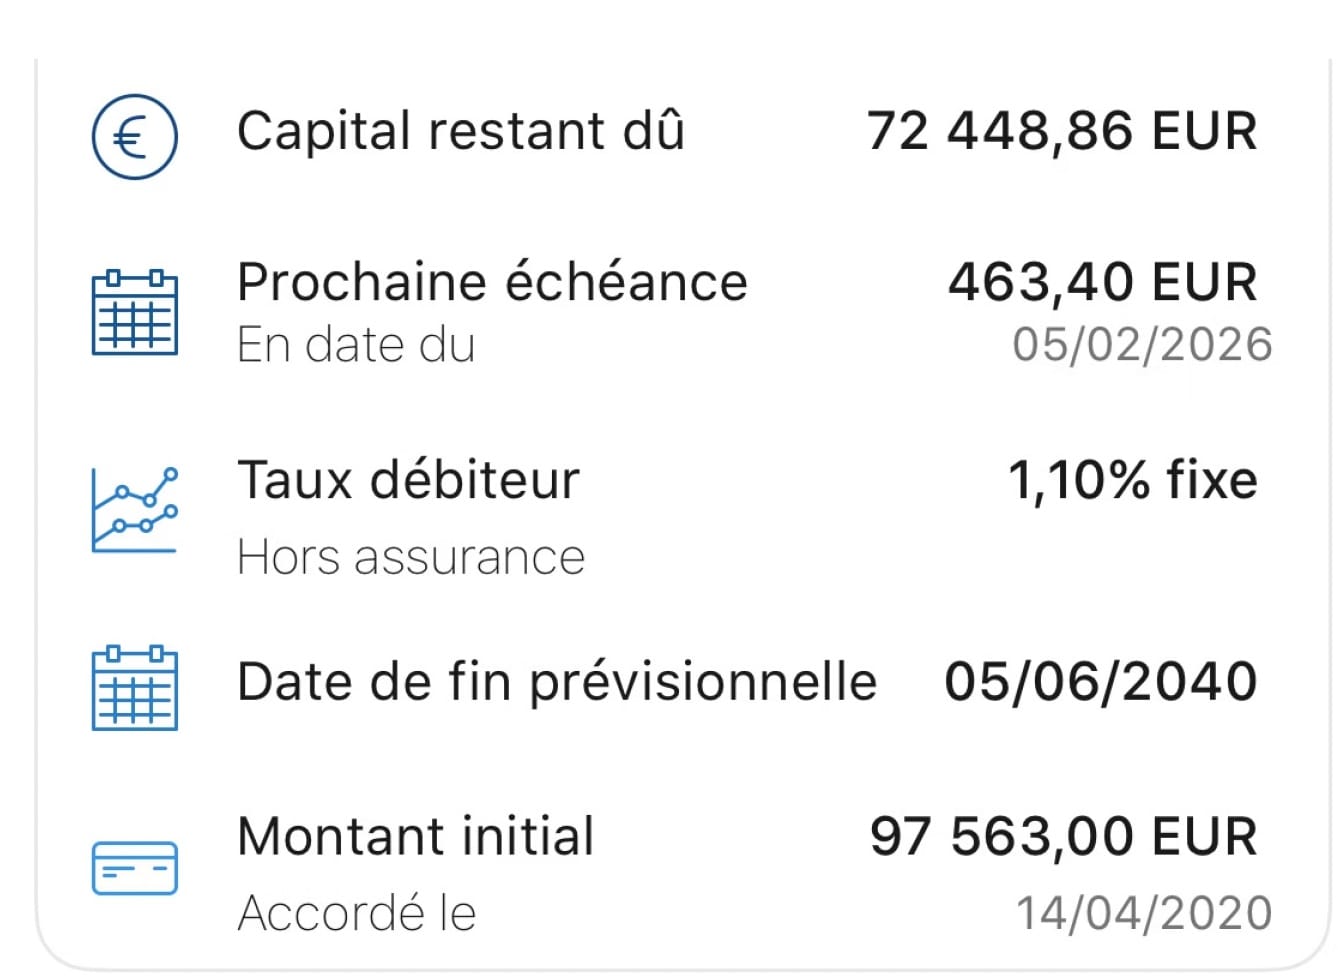Select the Taux débiteur label
1338x976 pixels.
(408, 480)
